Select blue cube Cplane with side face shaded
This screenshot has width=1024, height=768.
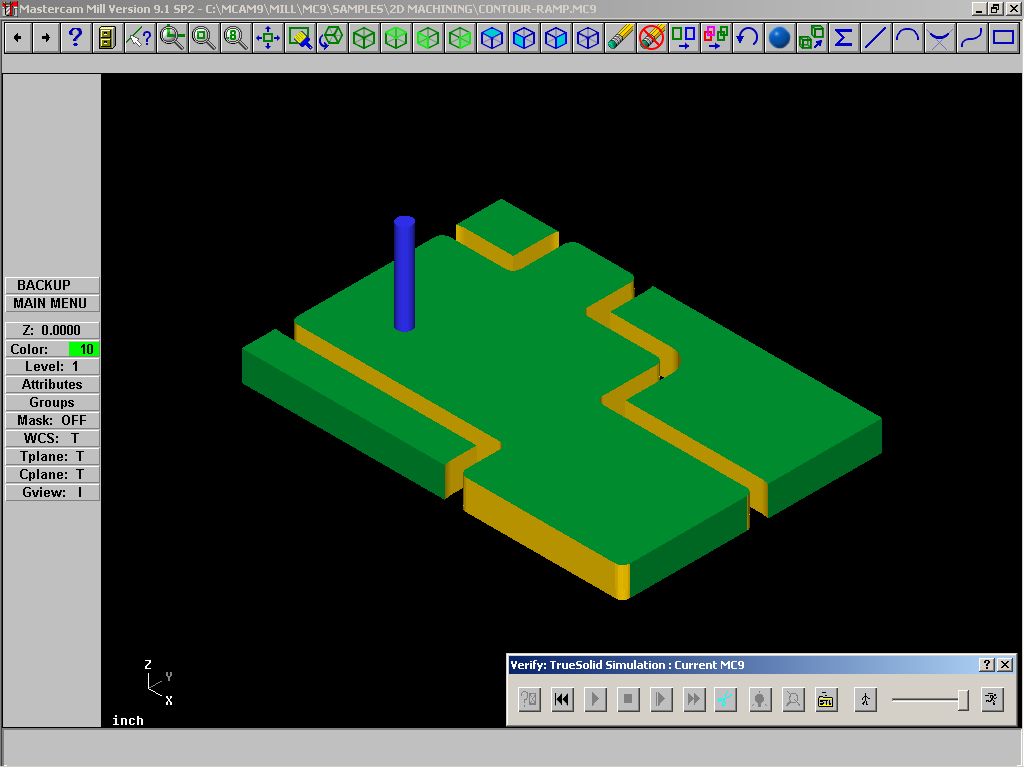click(x=555, y=38)
